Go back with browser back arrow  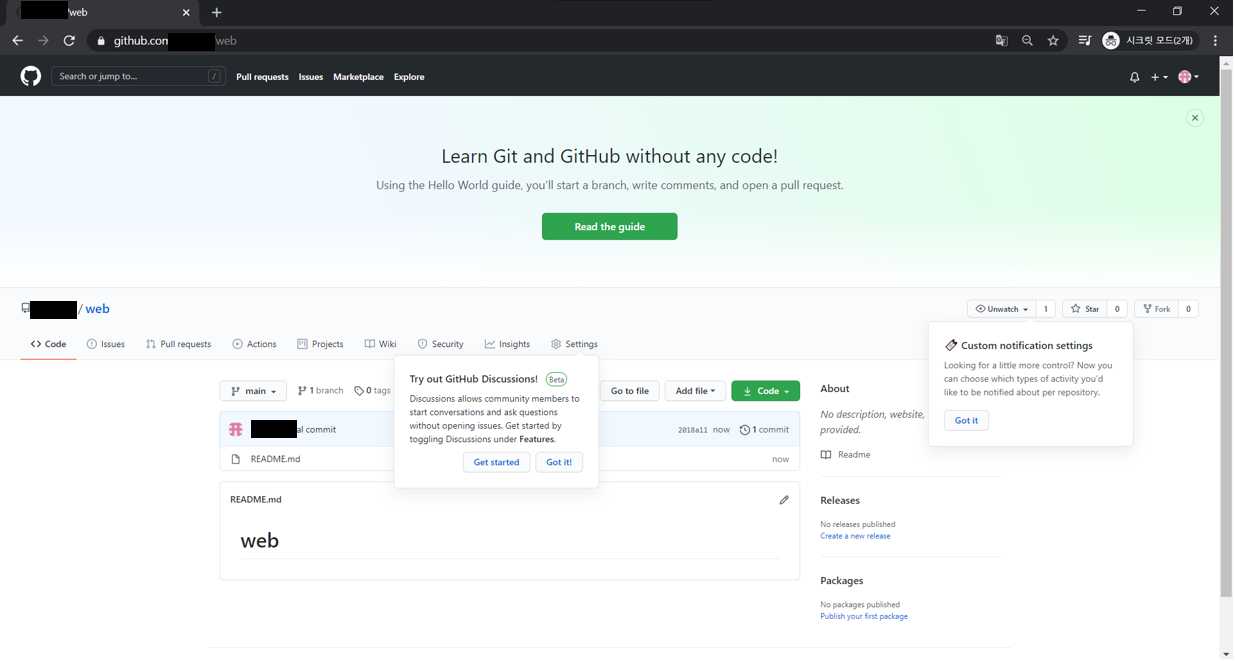click(x=17, y=41)
